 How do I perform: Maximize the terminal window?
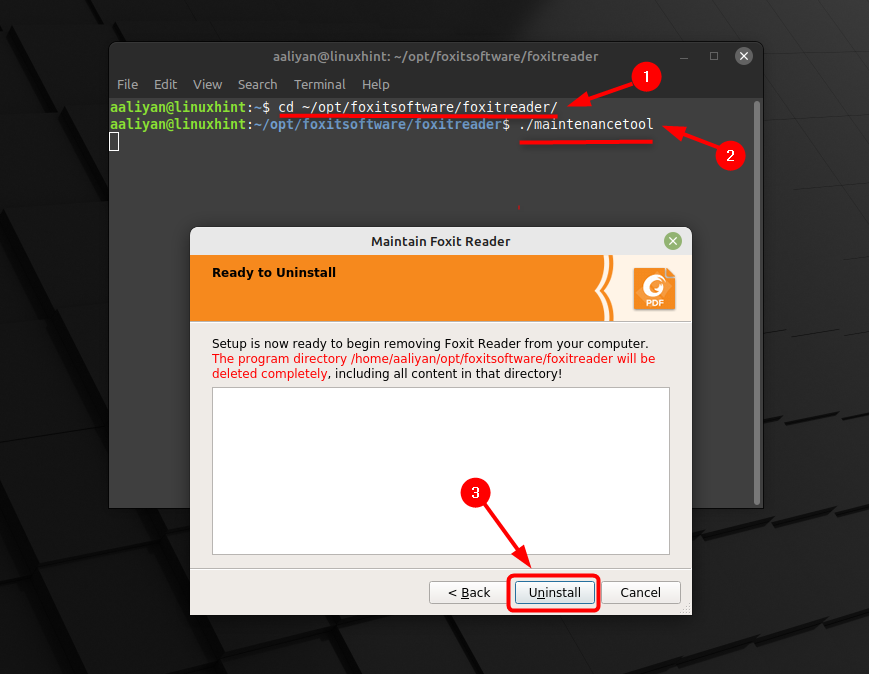714,56
